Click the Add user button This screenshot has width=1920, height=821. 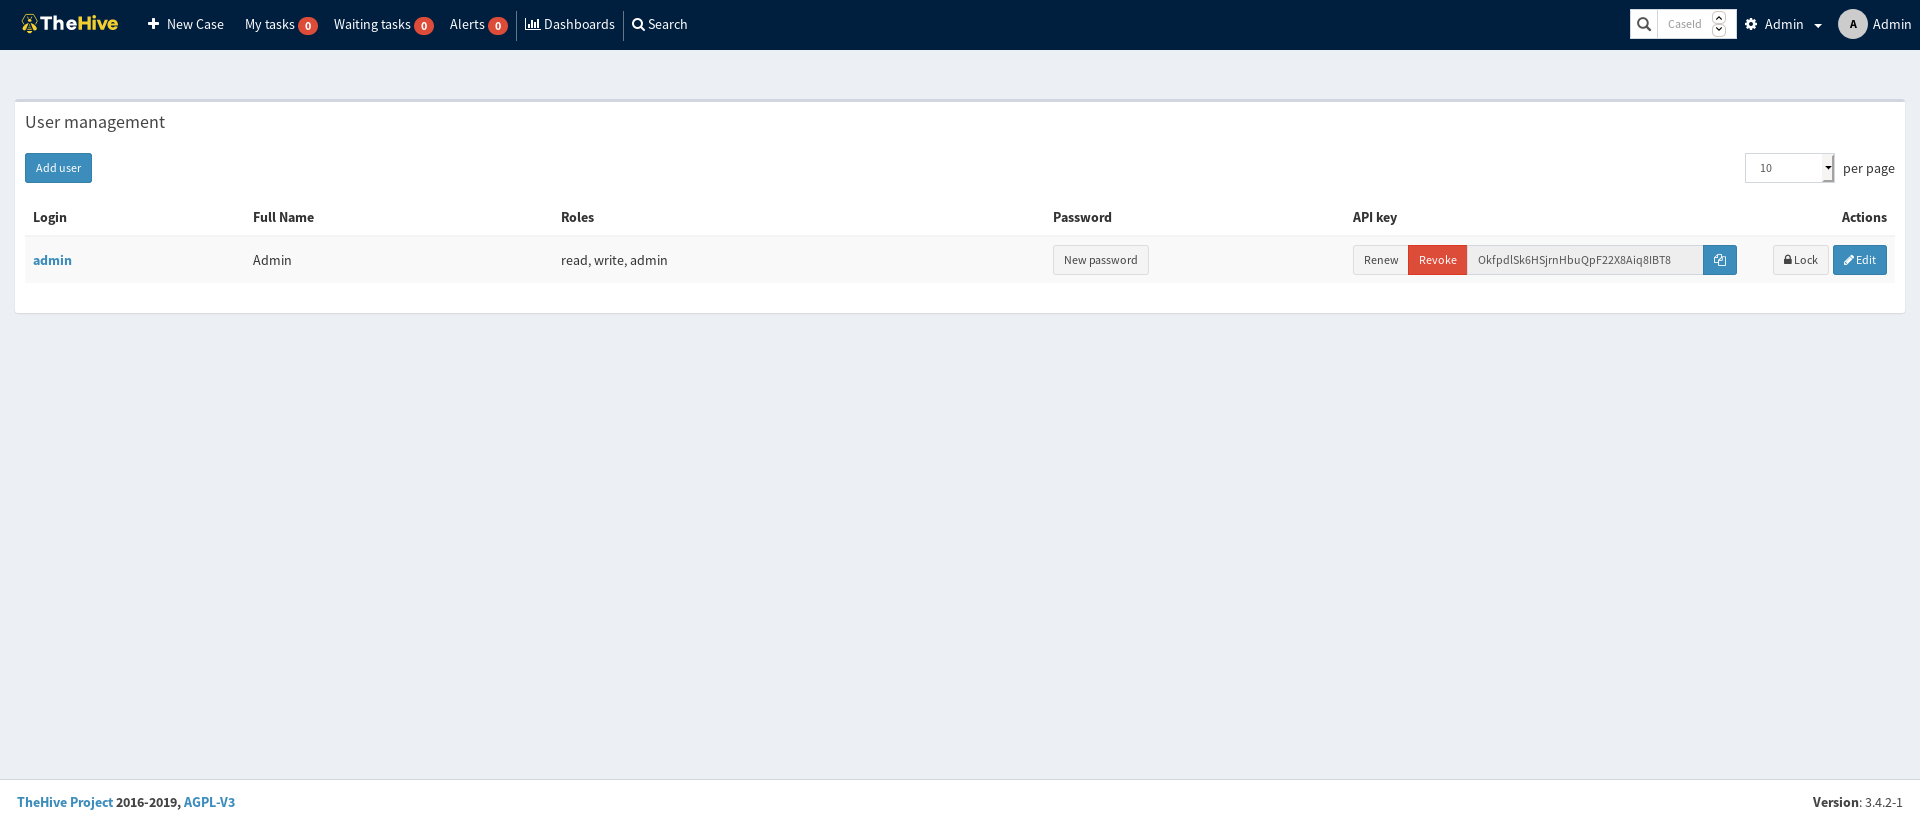tap(58, 168)
